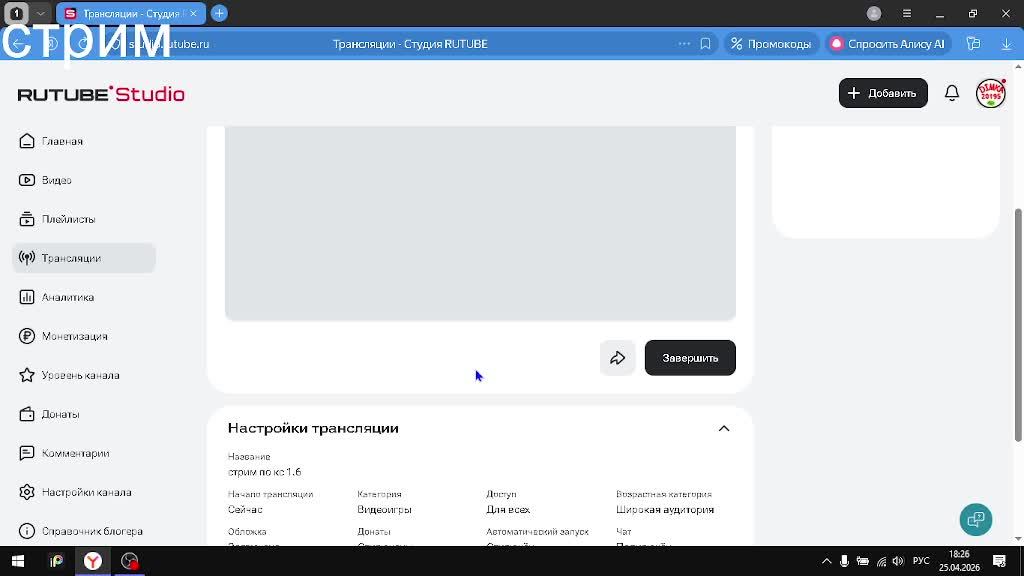The image size is (1024, 576).
Task: Click the stream preview area
Action: click(x=480, y=223)
